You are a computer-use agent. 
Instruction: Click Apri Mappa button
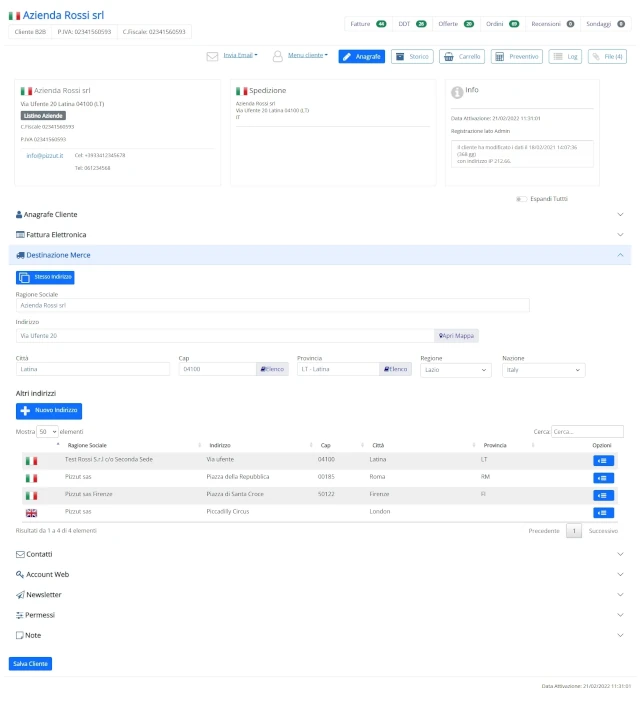456,336
